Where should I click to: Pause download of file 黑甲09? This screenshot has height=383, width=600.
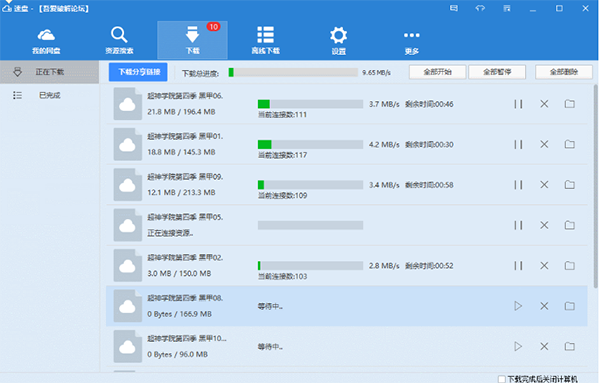[x=518, y=185]
